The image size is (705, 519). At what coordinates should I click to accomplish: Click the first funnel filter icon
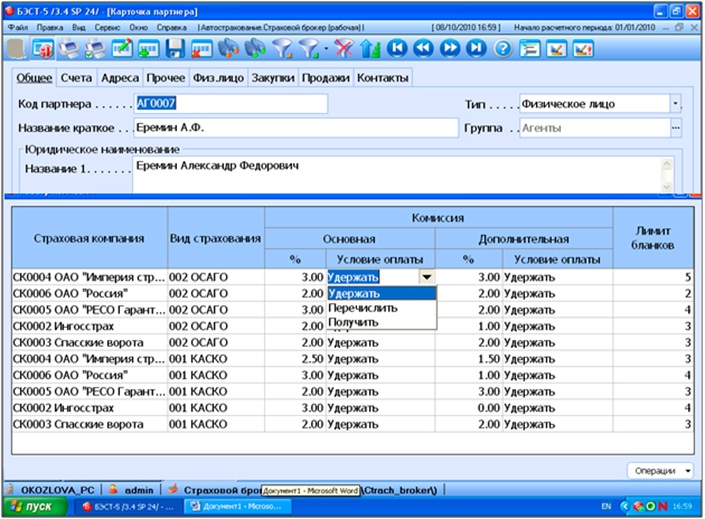point(282,49)
